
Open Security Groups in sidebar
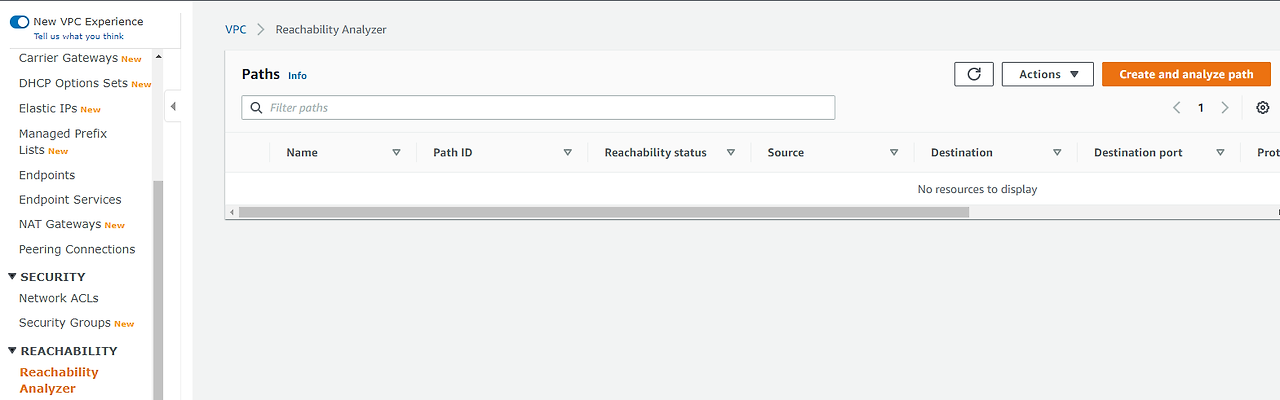(65, 323)
